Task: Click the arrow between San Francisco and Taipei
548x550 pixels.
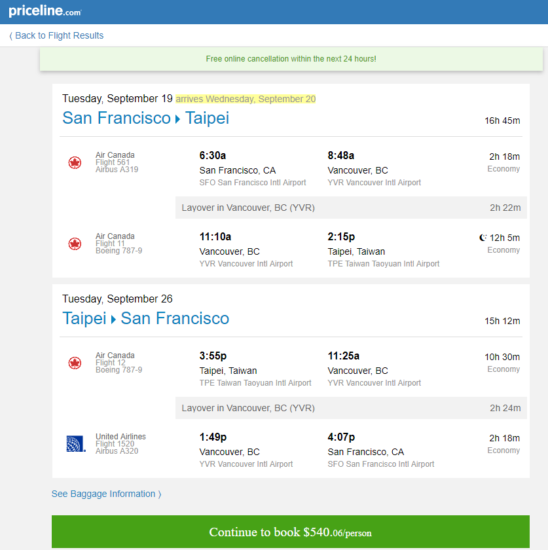Action: [178, 119]
